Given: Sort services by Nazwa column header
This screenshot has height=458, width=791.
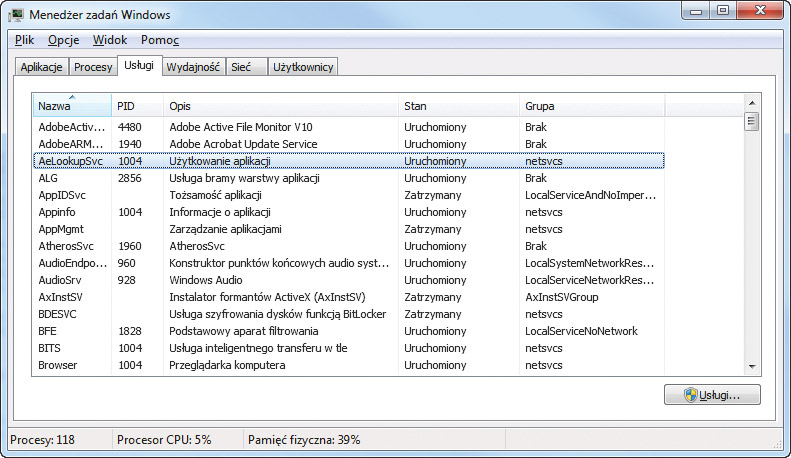Looking at the screenshot, I should (70, 105).
